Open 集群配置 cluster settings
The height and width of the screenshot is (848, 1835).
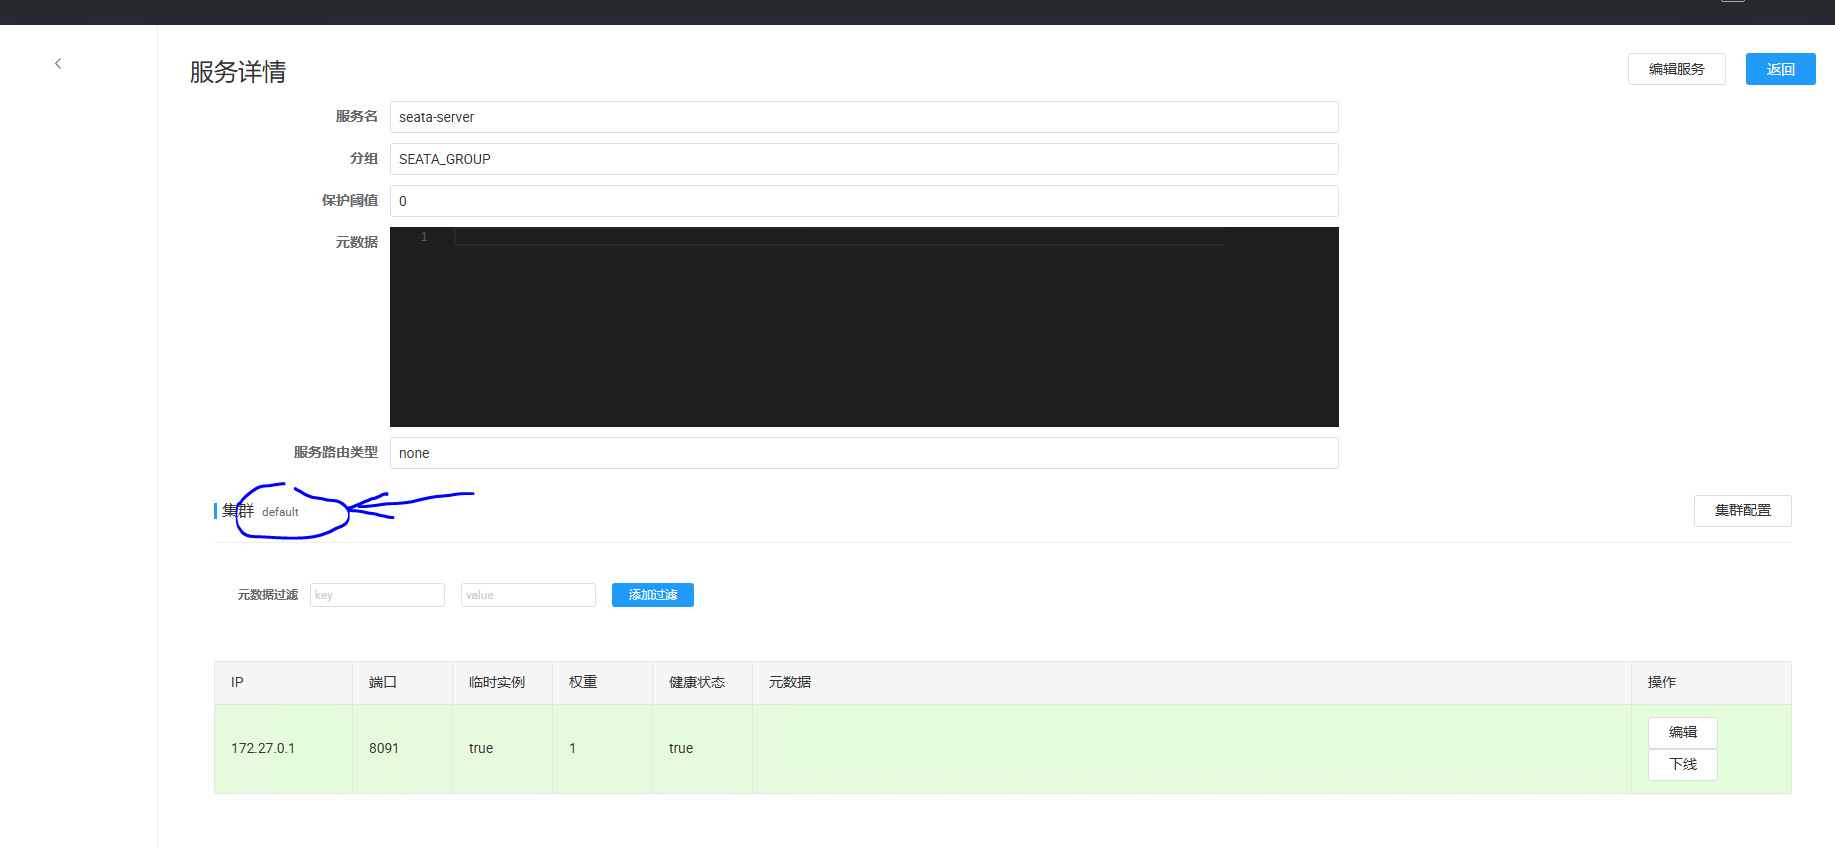(1742, 510)
